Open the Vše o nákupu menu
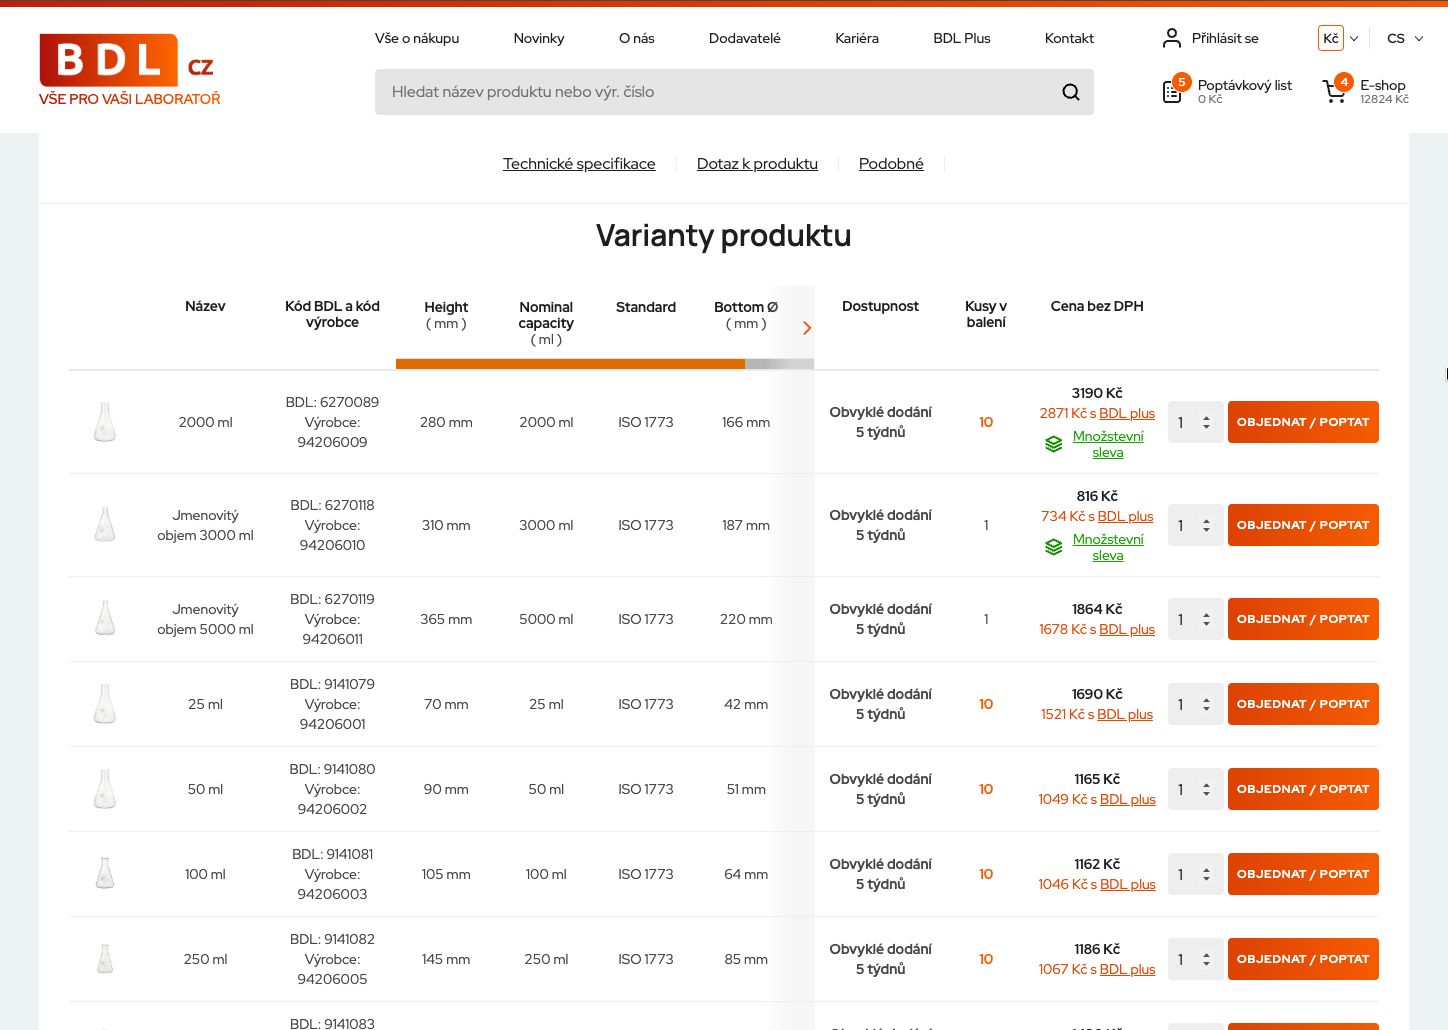 pyautogui.click(x=417, y=38)
